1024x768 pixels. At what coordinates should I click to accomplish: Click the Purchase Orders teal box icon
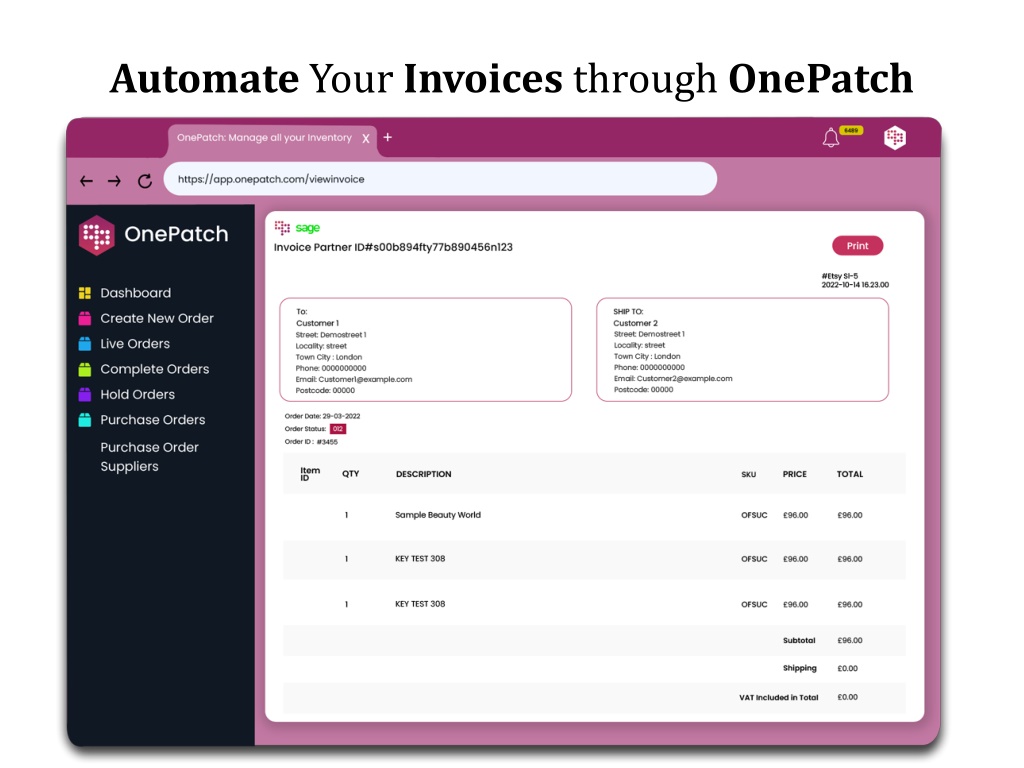pyautogui.click(x=85, y=420)
